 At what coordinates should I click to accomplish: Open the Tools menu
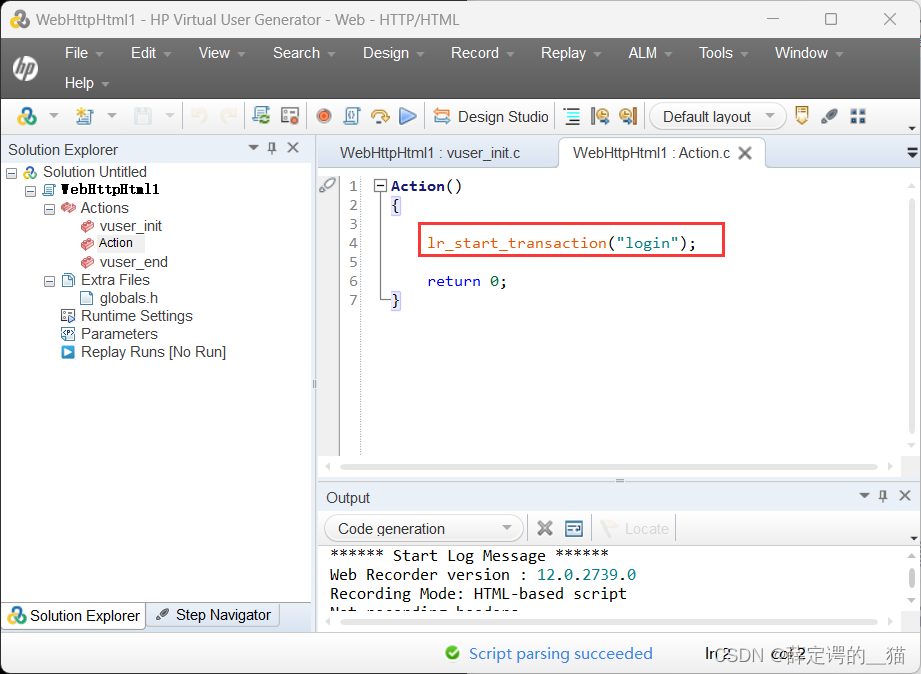723,53
